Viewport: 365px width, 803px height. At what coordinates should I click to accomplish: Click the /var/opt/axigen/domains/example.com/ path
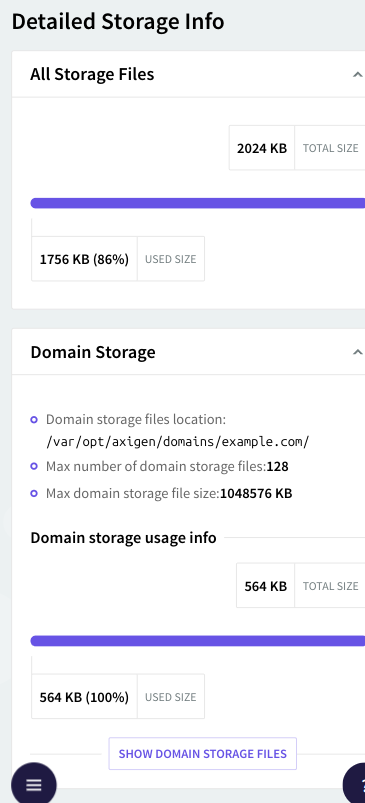coord(178,442)
